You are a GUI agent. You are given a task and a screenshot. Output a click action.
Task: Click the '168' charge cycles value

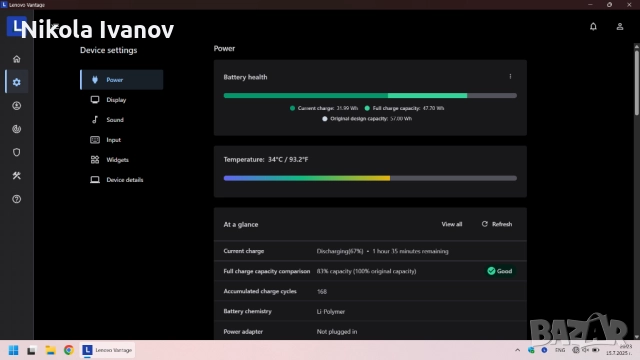322,291
